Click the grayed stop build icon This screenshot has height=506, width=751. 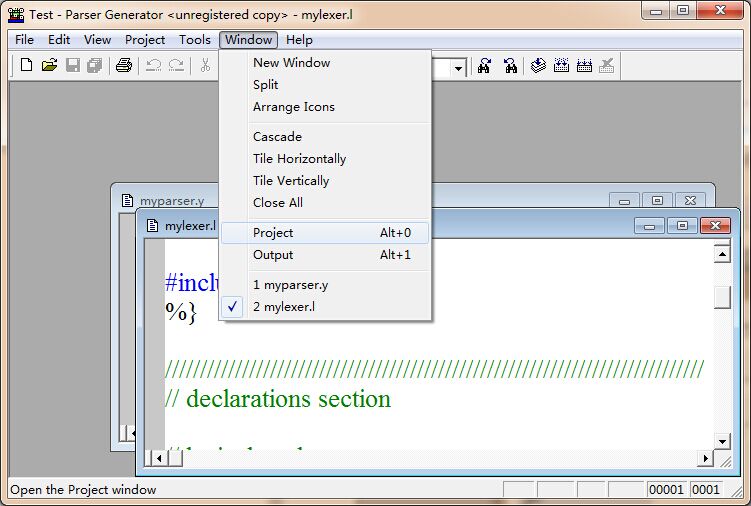point(607,65)
